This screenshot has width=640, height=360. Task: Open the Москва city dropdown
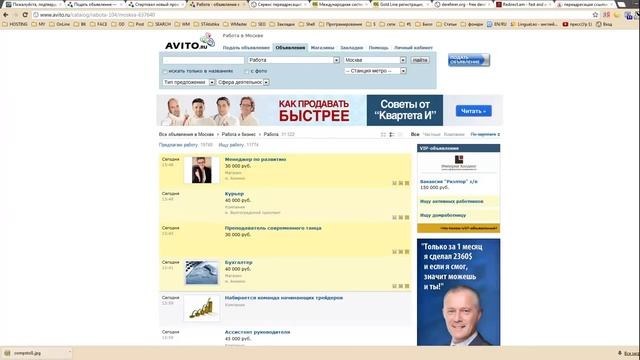click(375, 60)
